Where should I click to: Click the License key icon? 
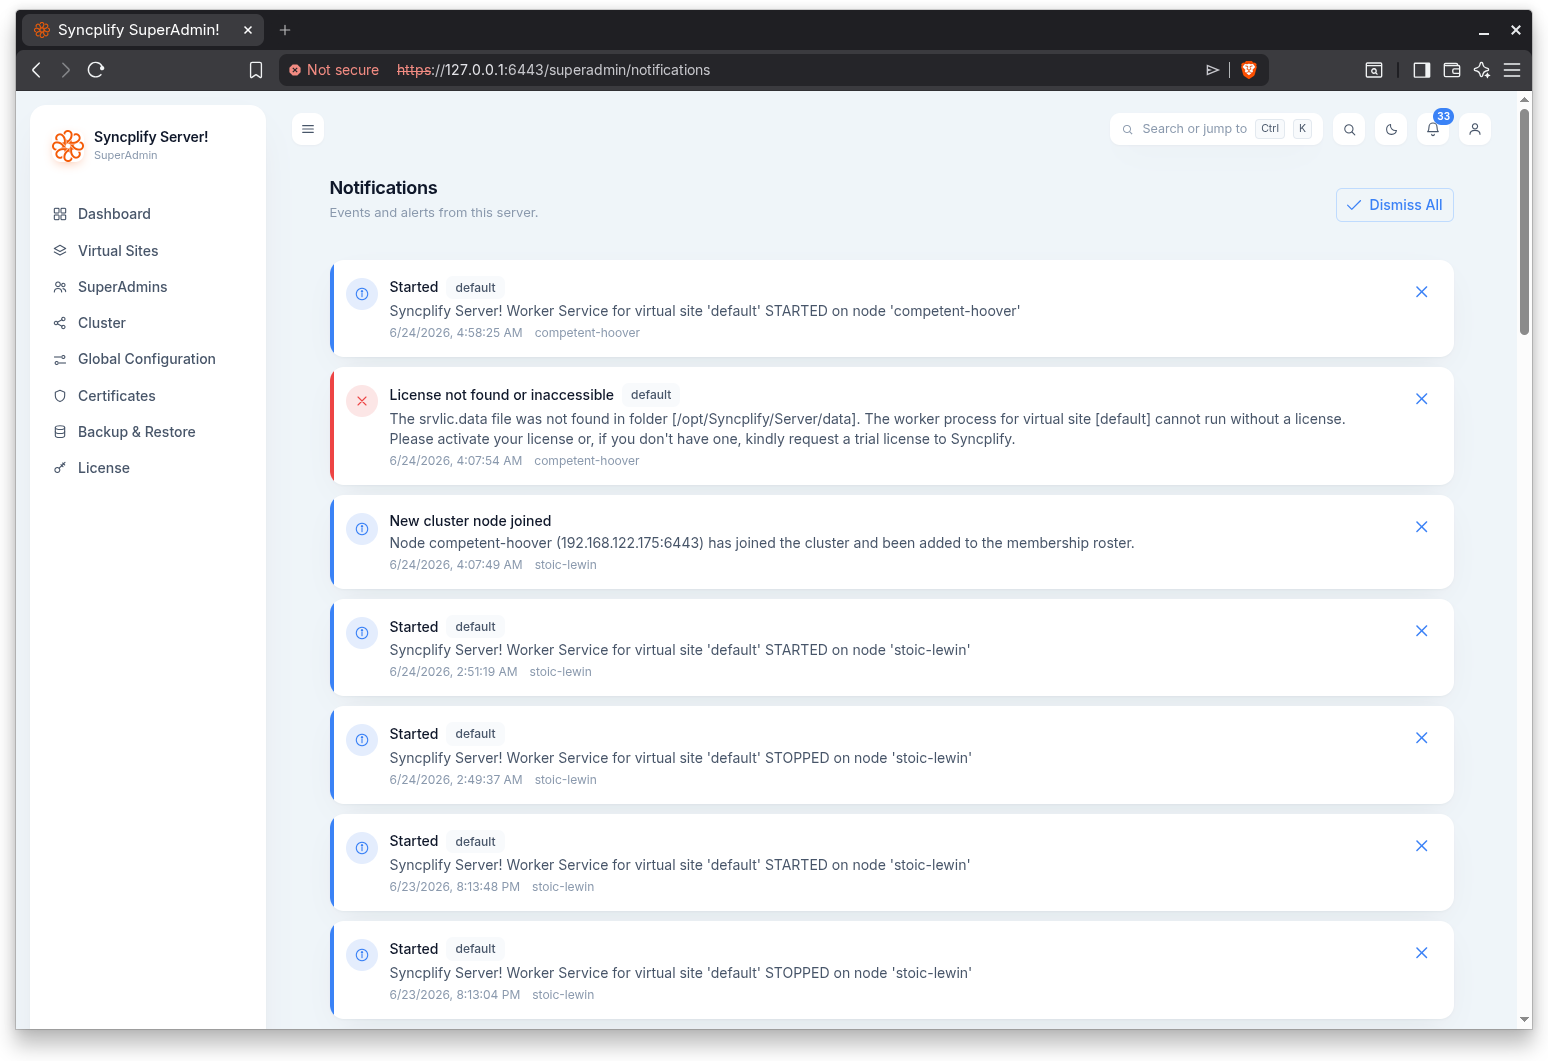60,468
